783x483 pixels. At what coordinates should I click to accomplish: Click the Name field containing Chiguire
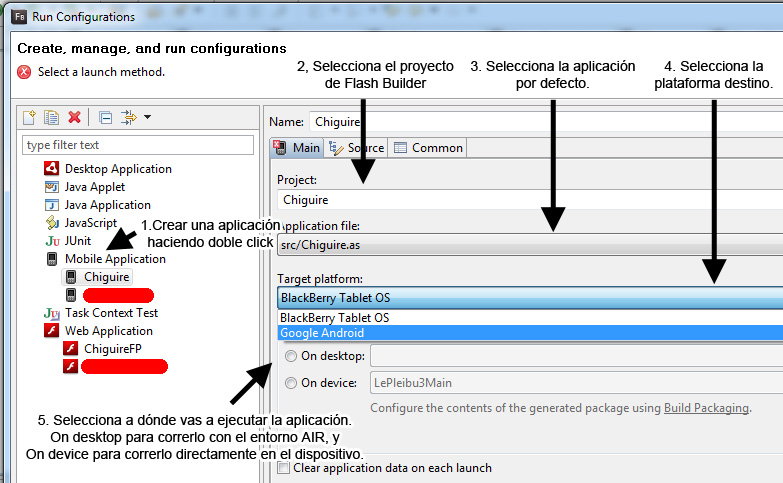[x=546, y=122]
